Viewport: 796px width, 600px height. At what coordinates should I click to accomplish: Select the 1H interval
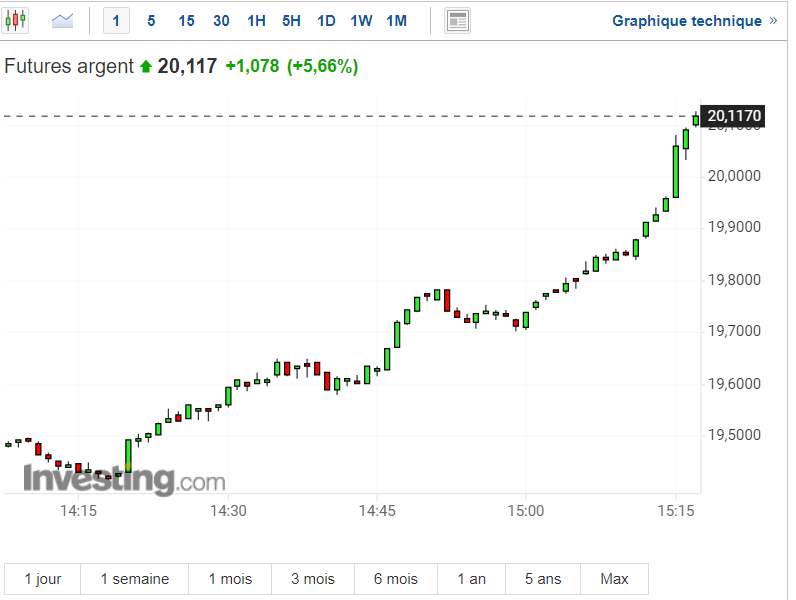[256, 21]
